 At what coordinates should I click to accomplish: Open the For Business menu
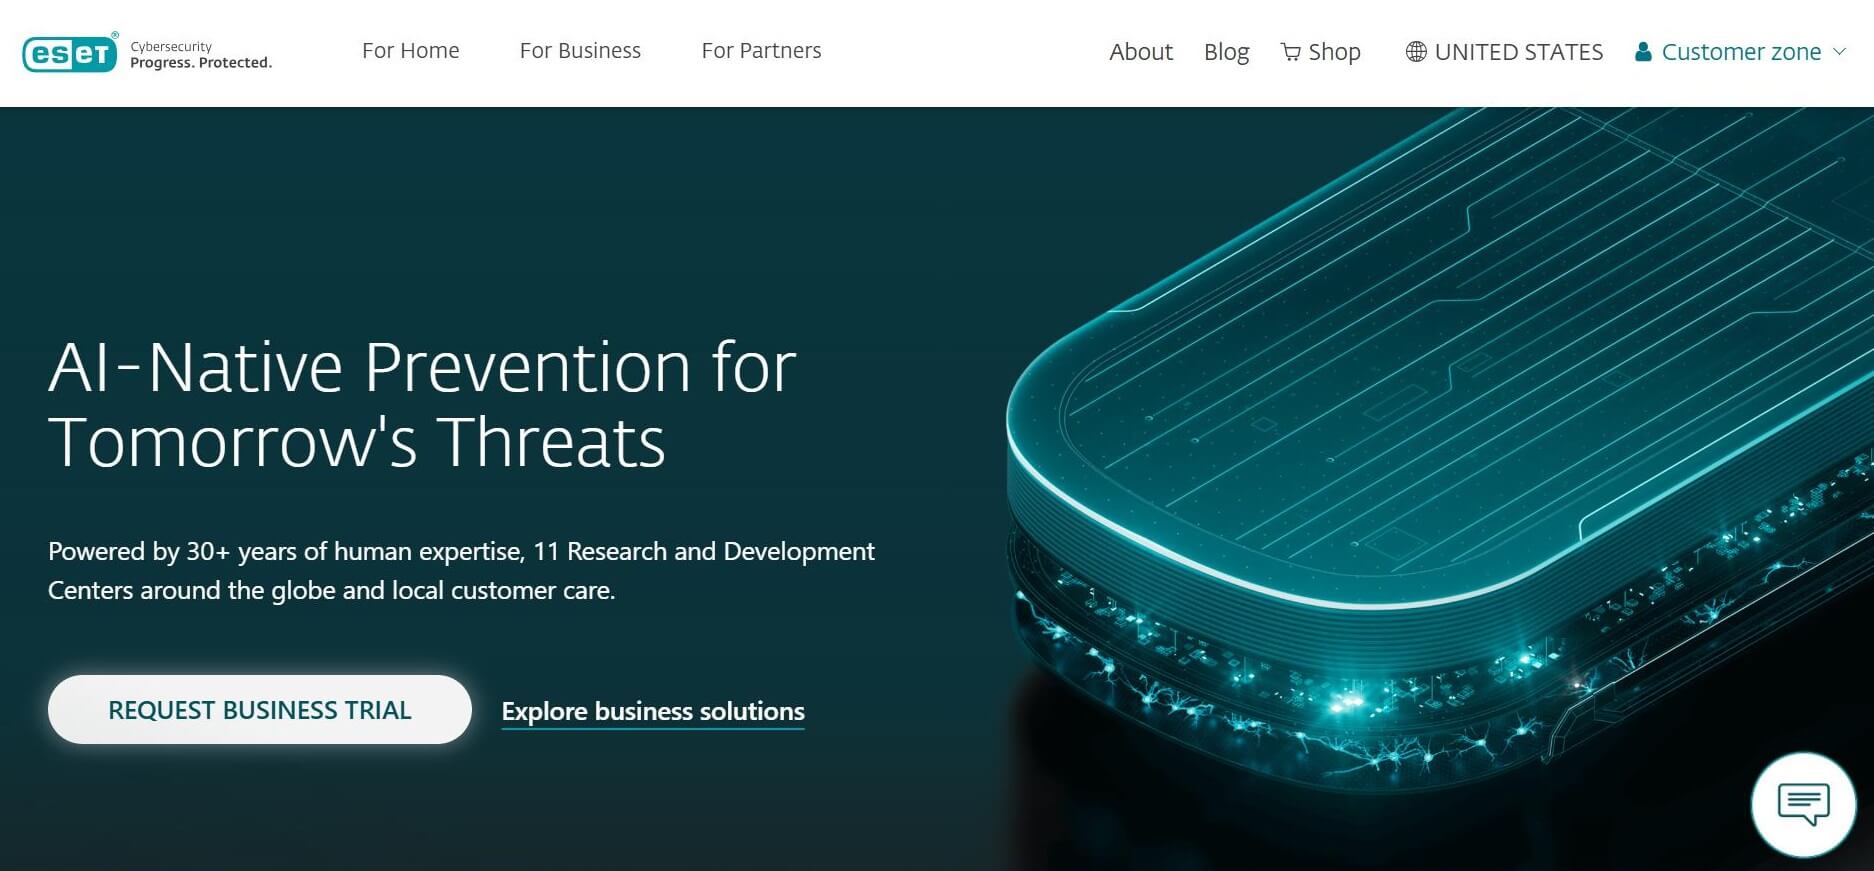[x=580, y=51]
